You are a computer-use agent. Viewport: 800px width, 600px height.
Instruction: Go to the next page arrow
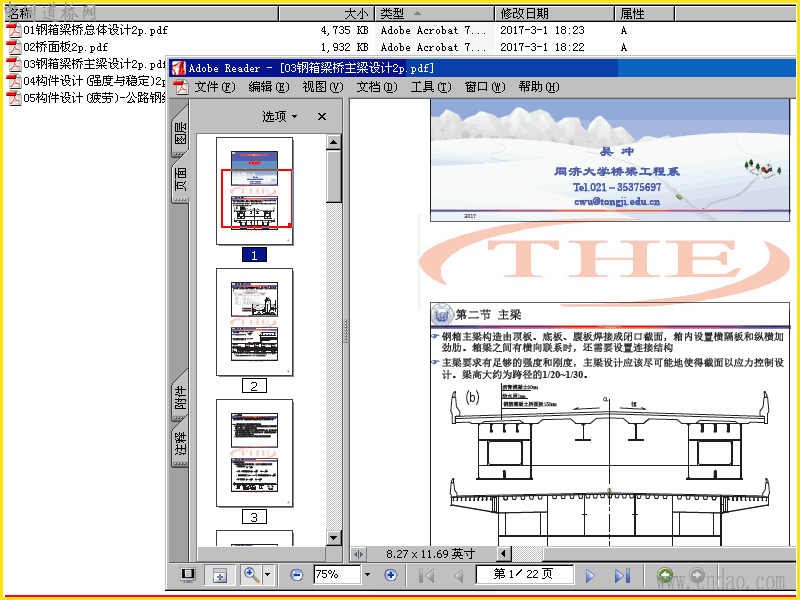point(590,576)
